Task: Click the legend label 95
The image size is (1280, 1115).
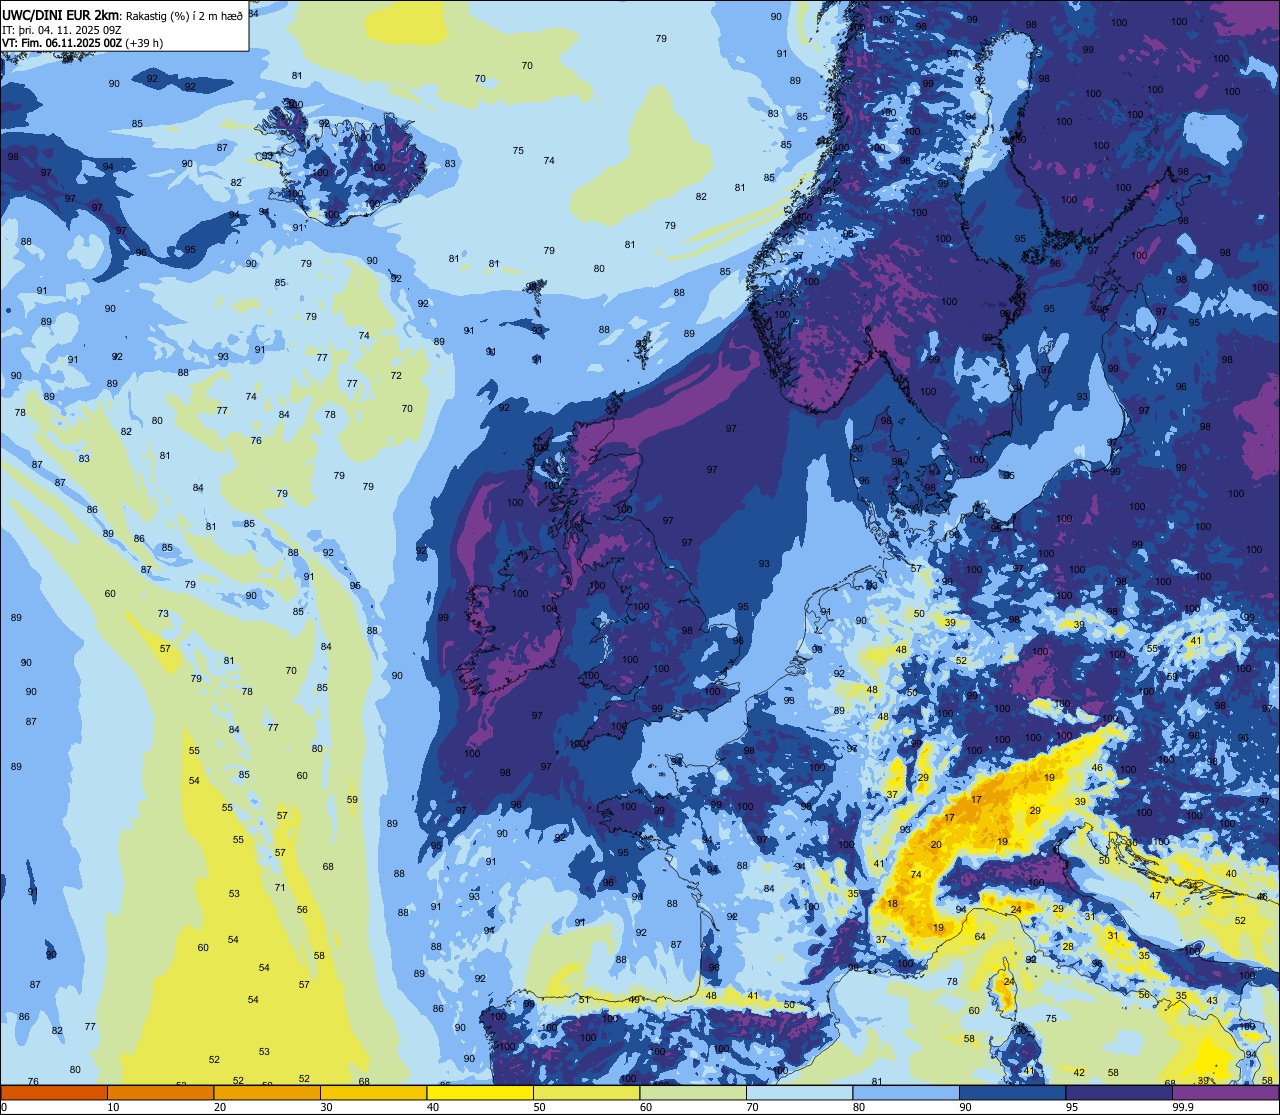Action: (x=1072, y=1107)
